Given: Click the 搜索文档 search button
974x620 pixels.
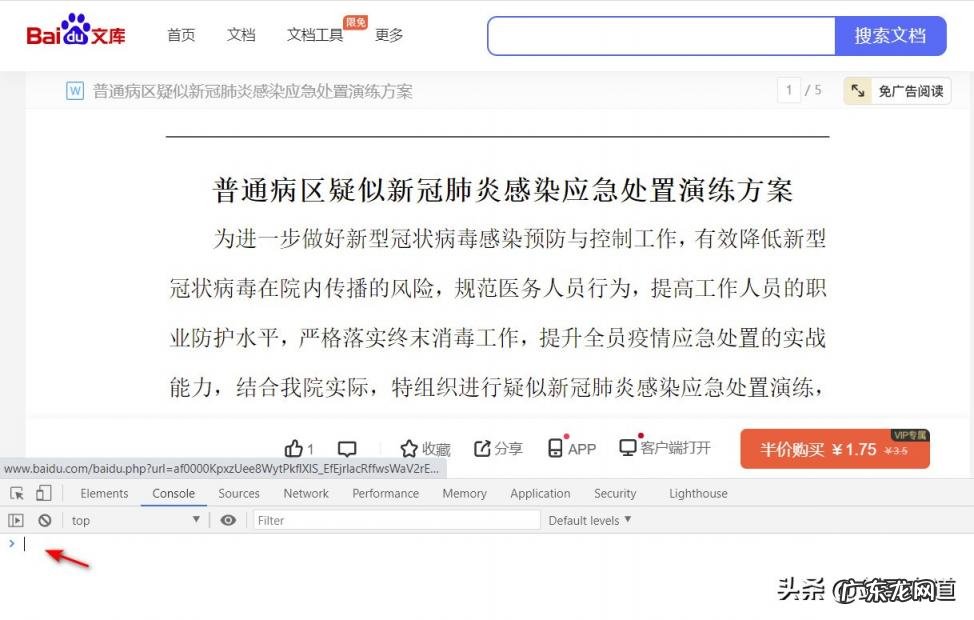Looking at the screenshot, I should (x=890, y=35).
